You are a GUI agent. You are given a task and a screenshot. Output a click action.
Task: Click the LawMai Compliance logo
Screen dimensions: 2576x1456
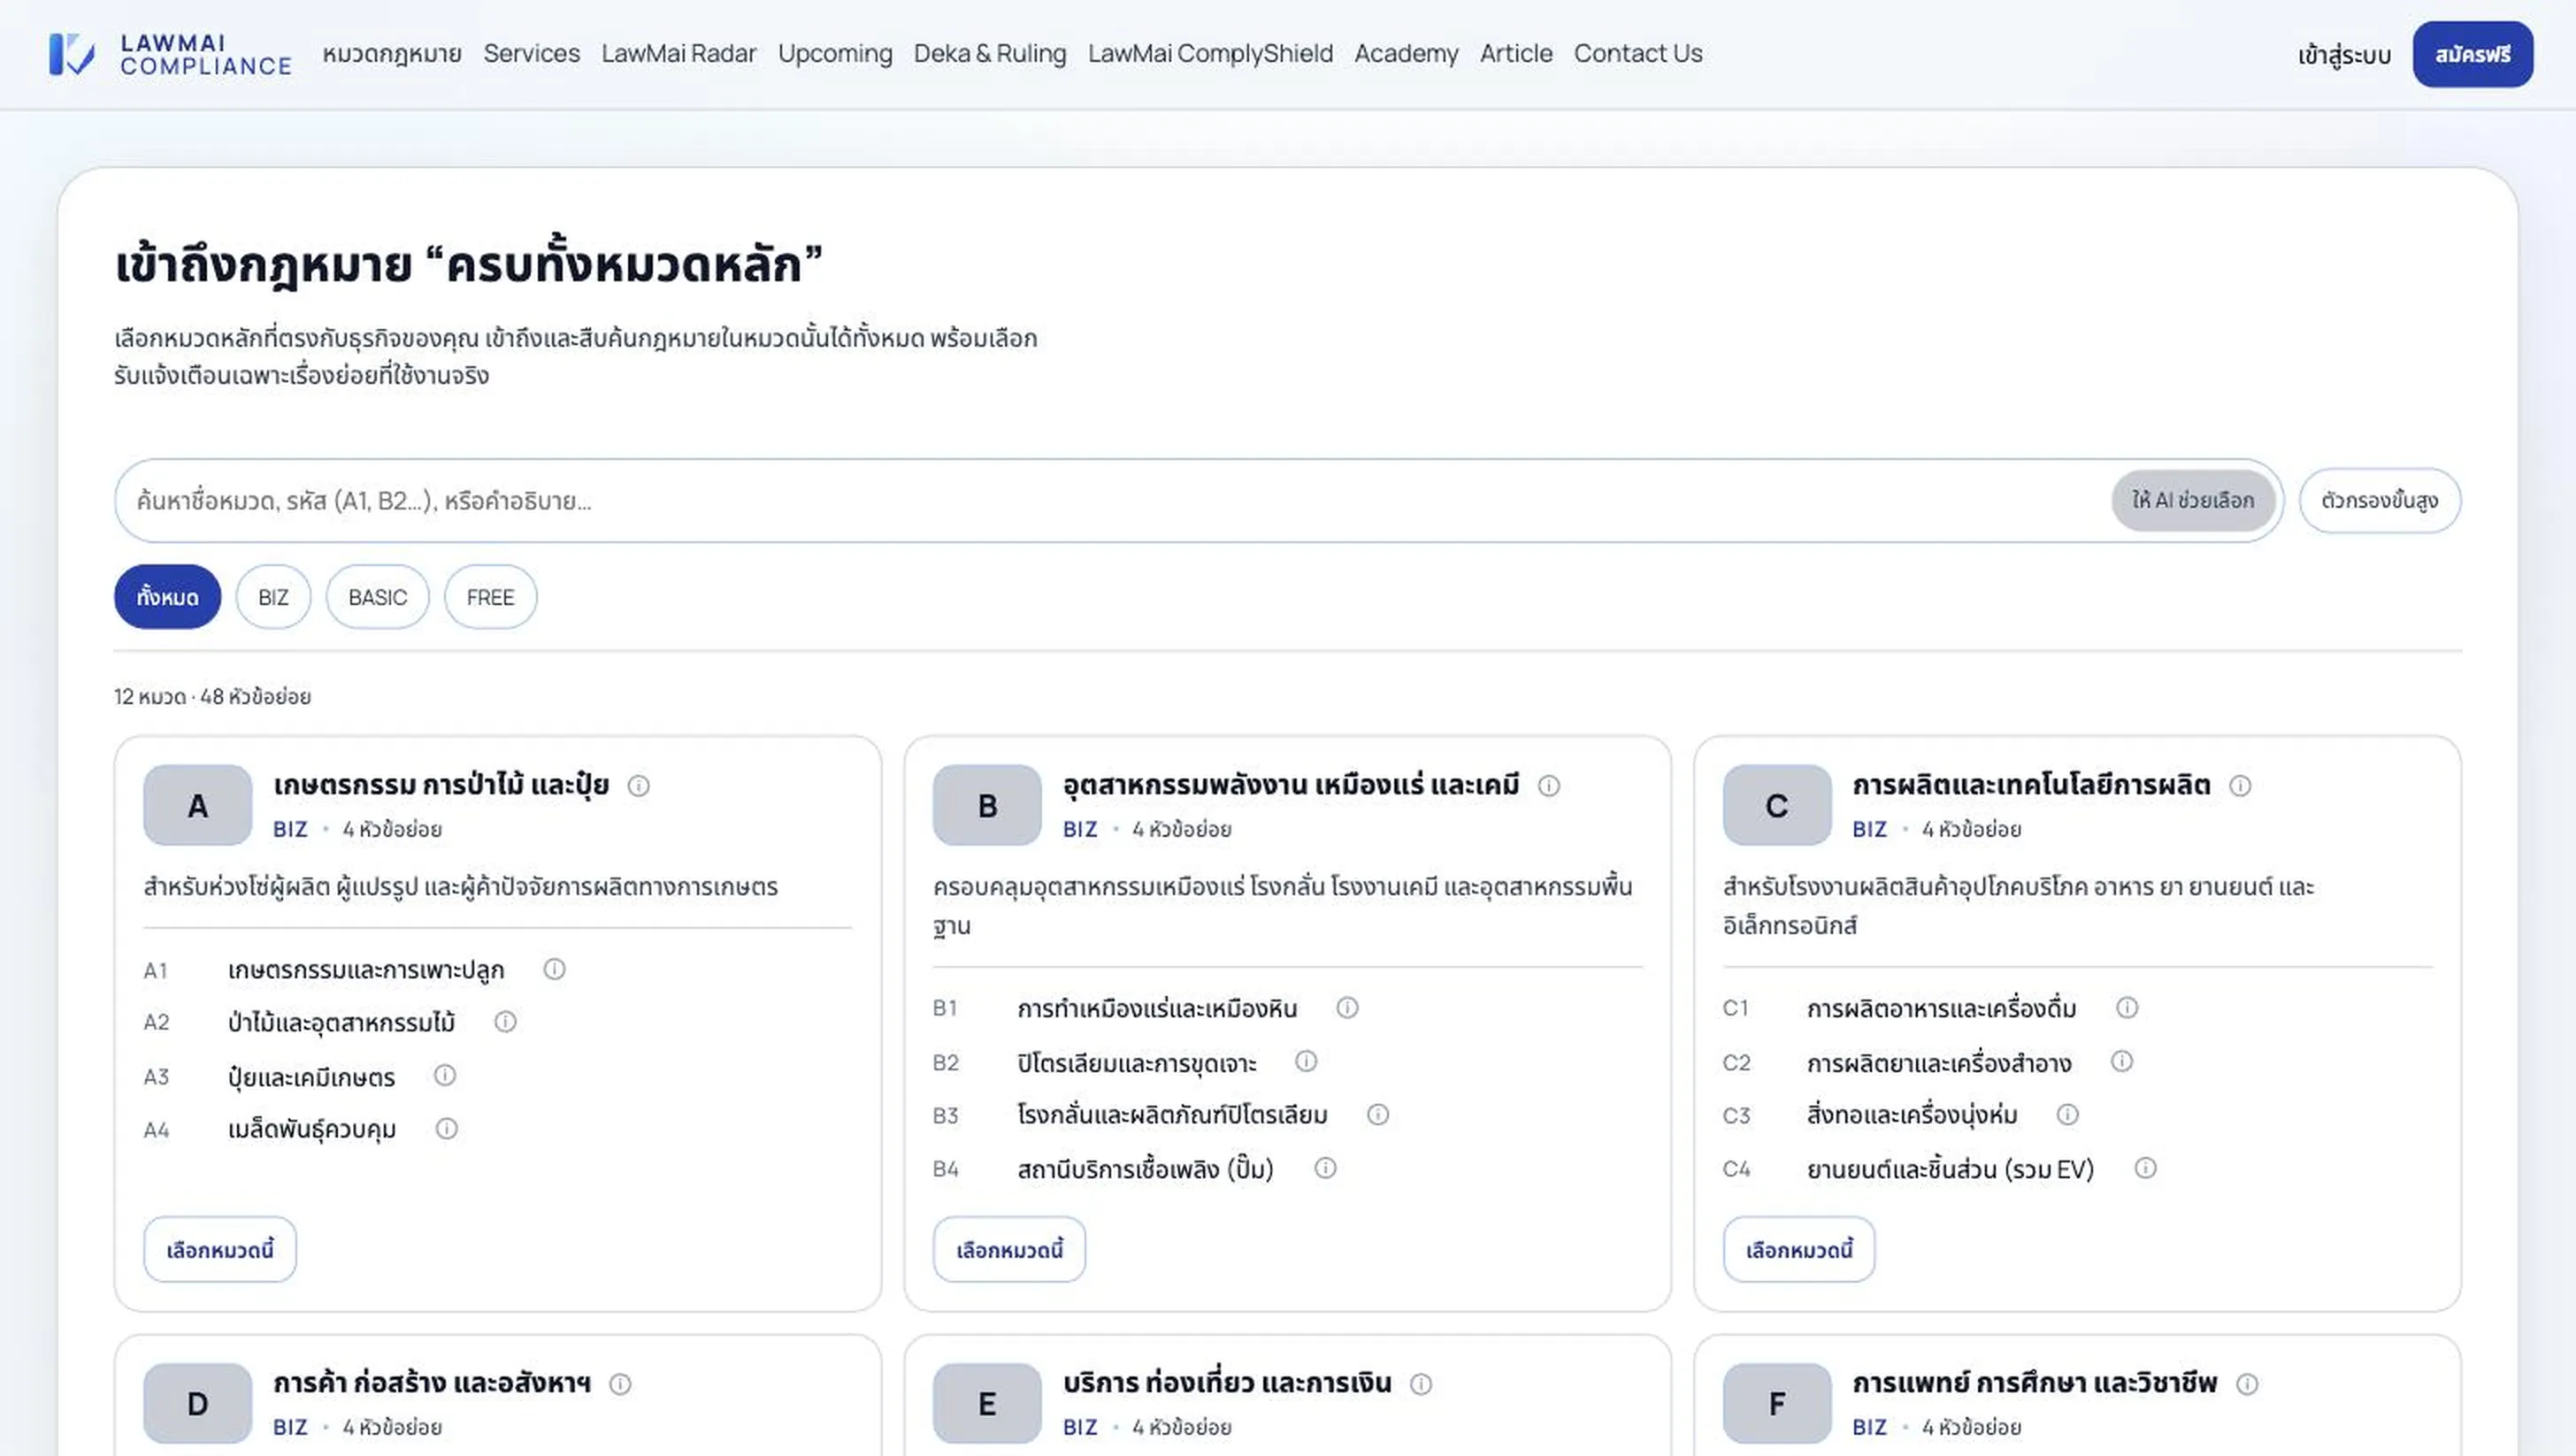coord(170,54)
